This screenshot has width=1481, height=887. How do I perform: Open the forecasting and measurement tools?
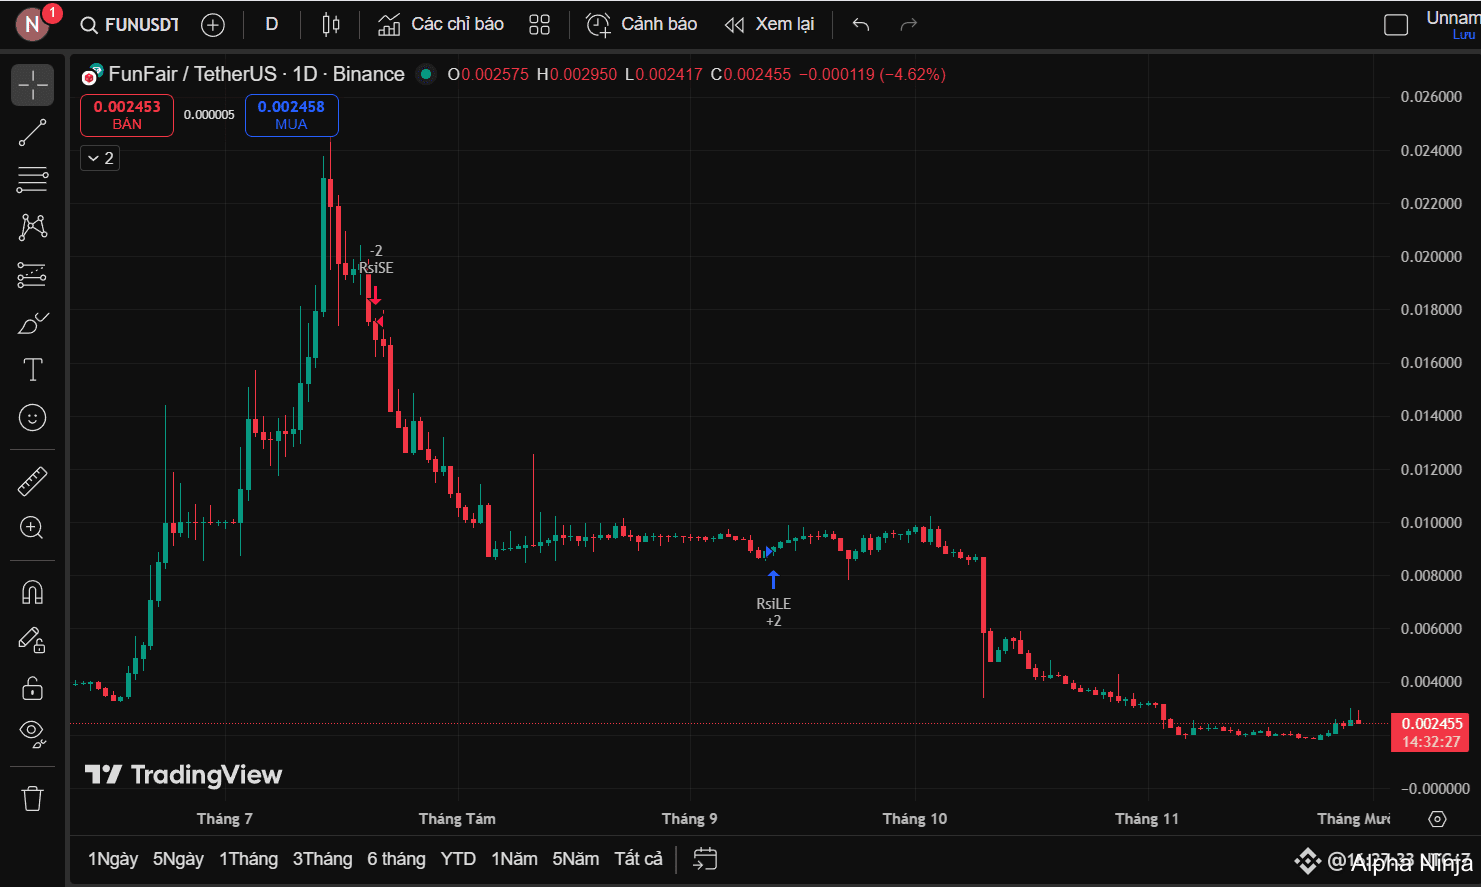pyautogui.click(x=33, y=275)
